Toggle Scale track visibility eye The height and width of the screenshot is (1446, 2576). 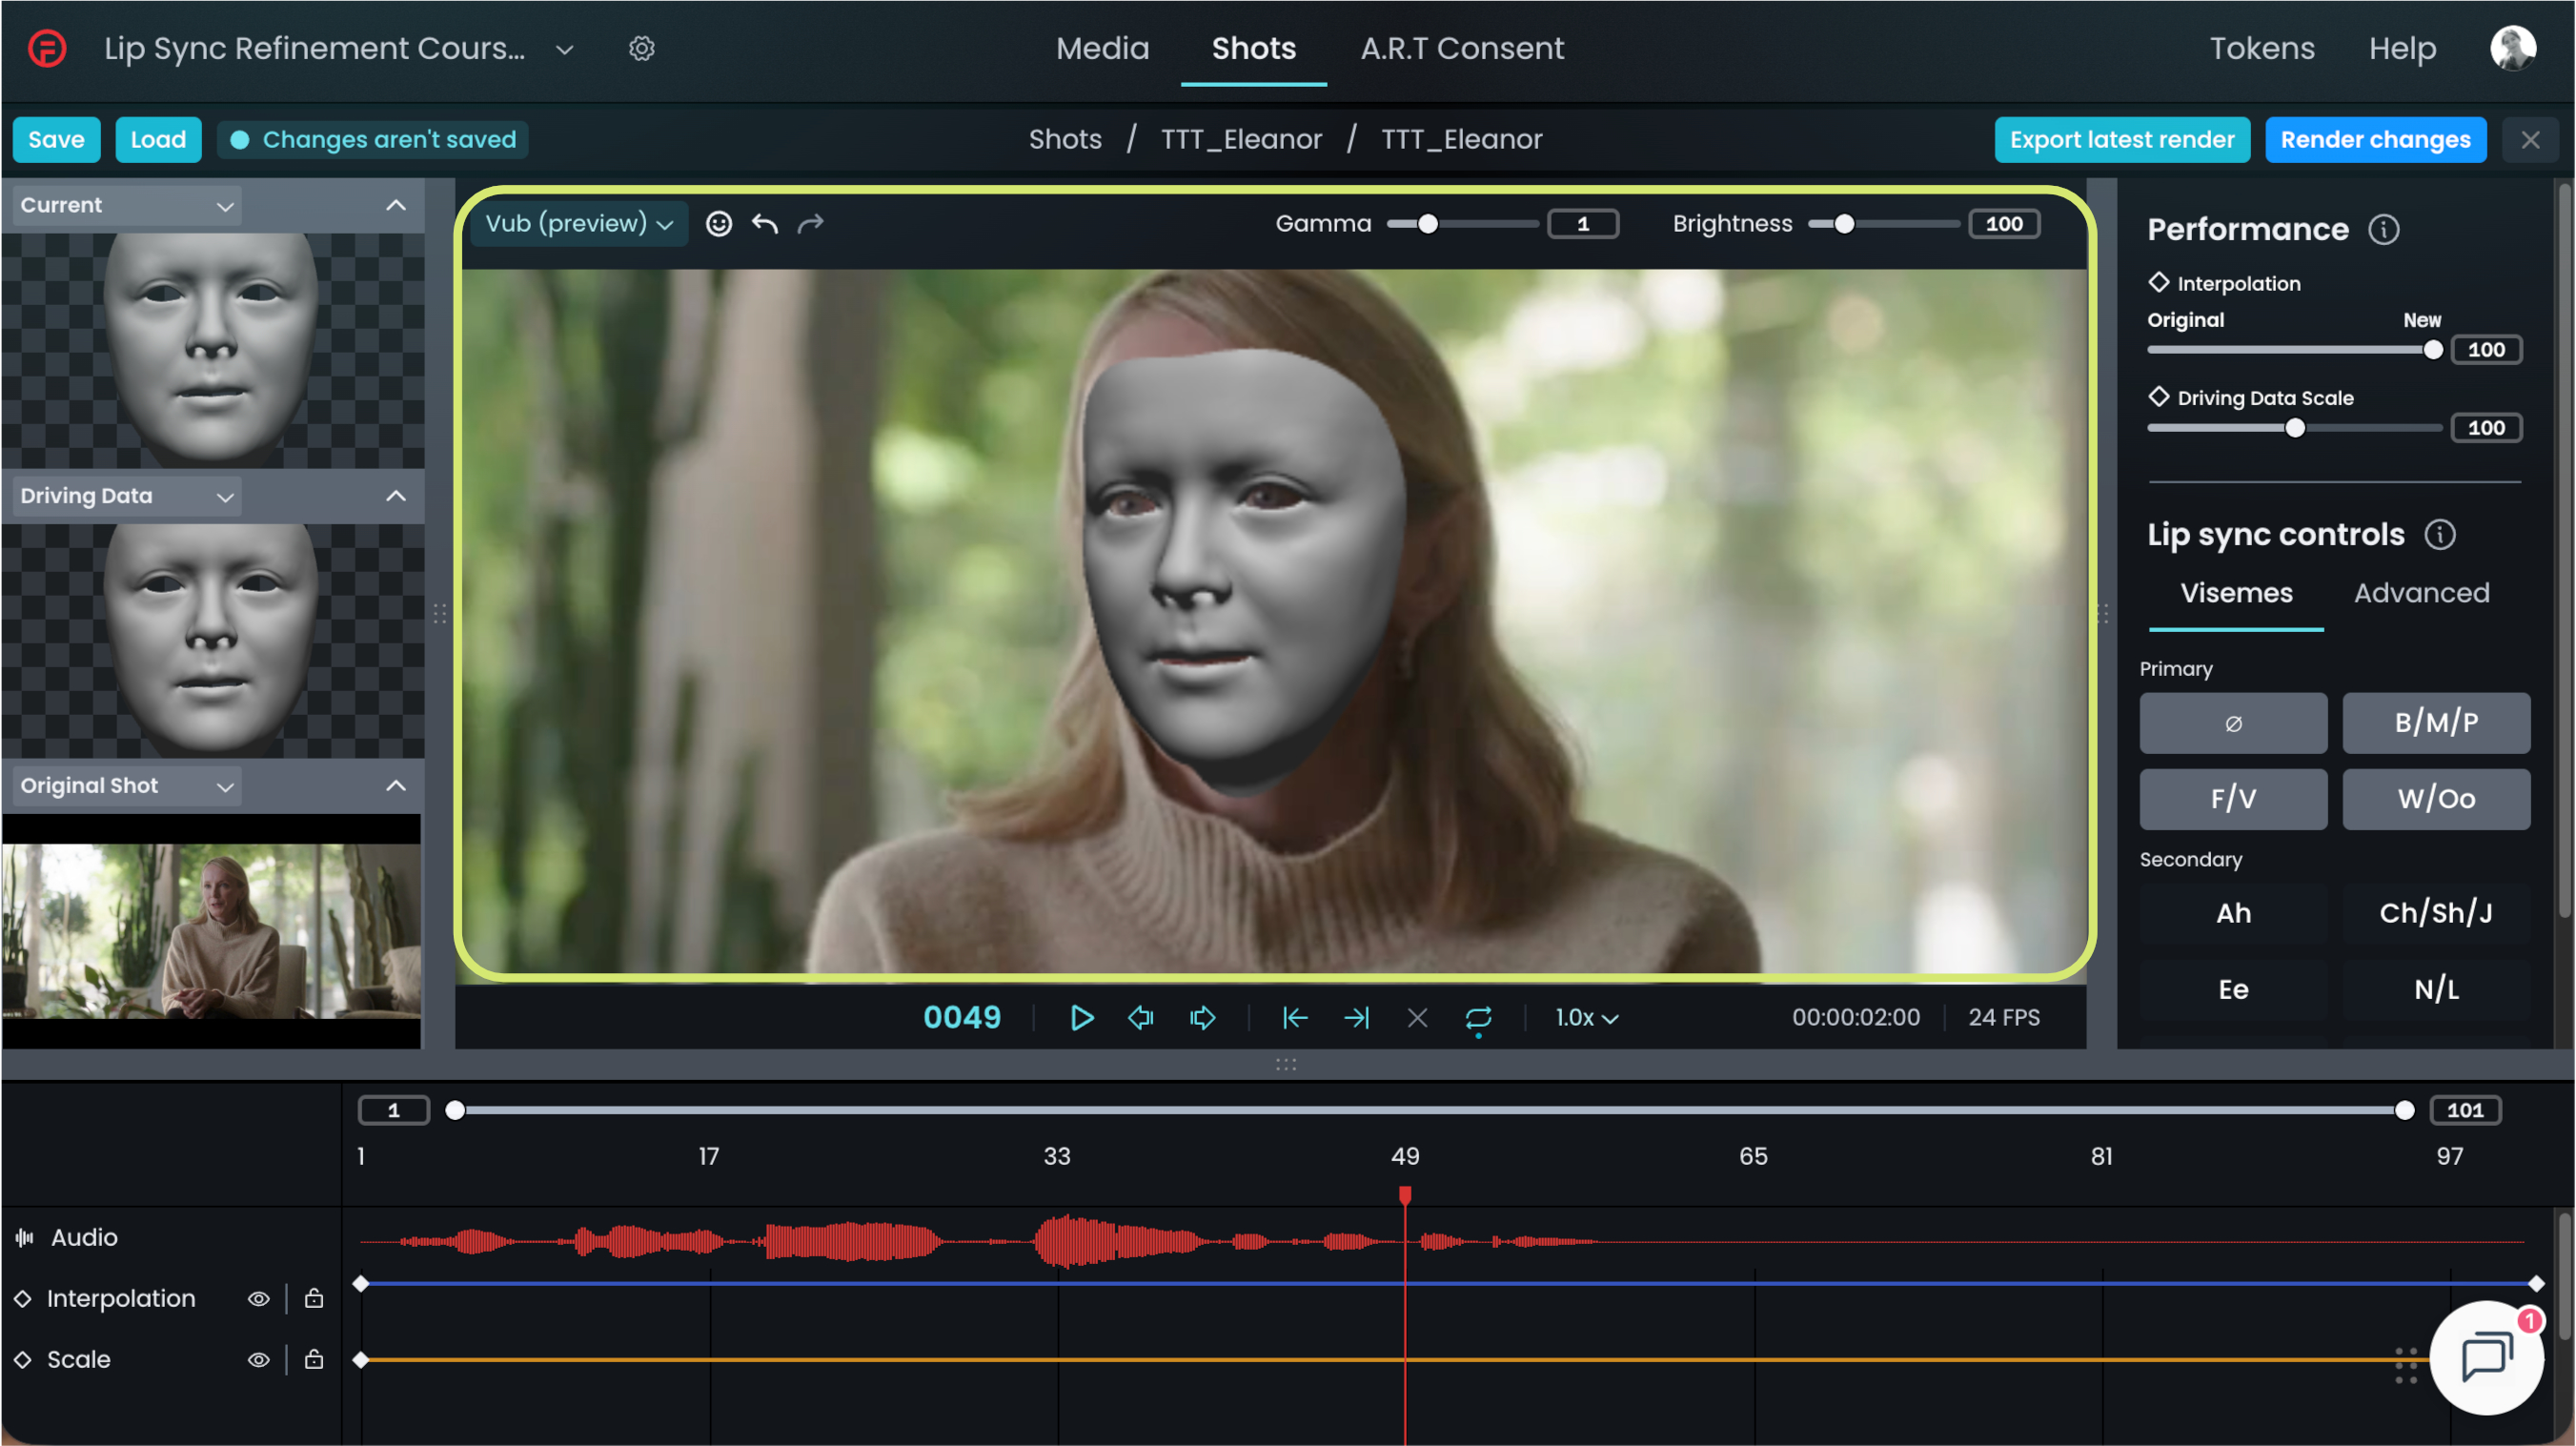(258, 1360)
